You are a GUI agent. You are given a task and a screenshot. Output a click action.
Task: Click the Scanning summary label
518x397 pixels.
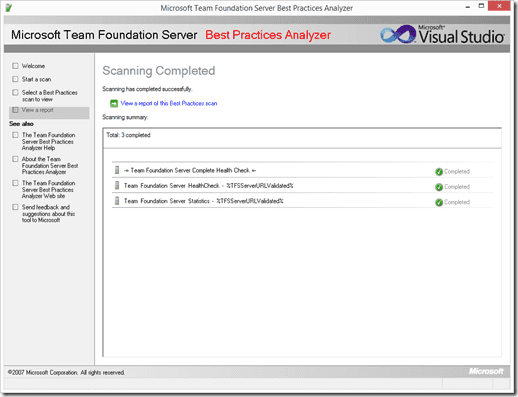pyautogui.click(x=125, y=117)
